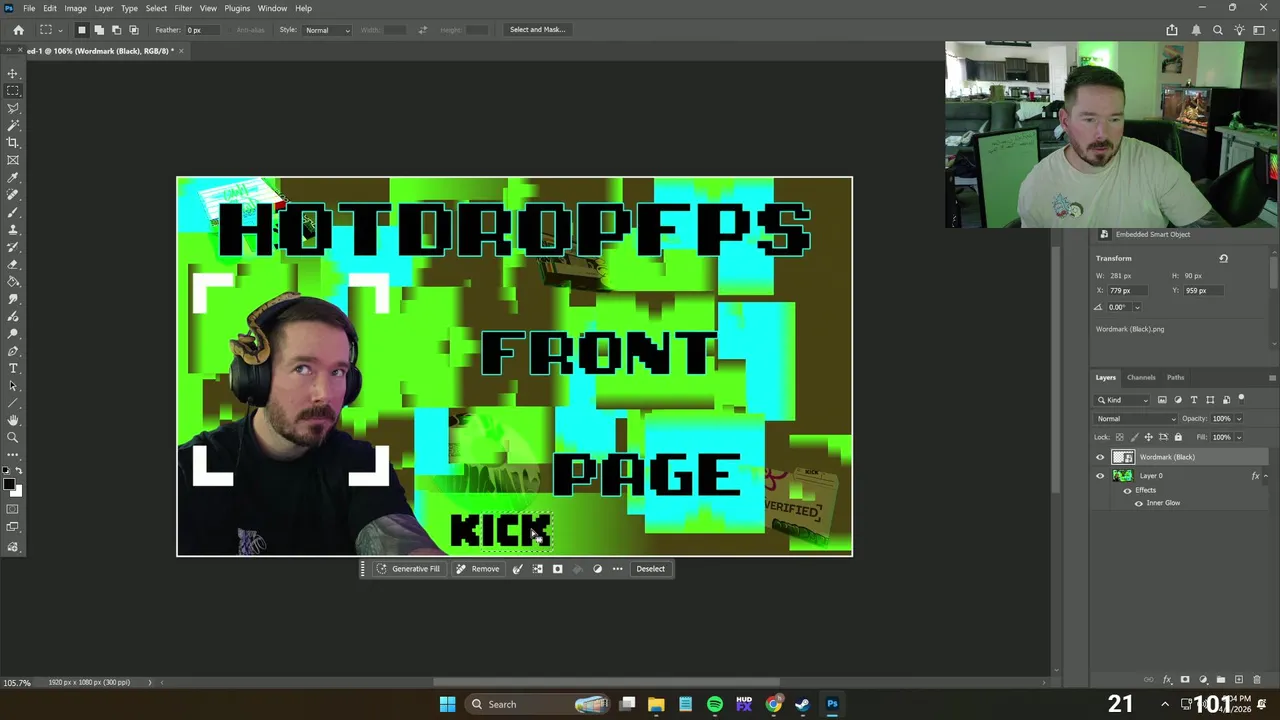Viewport: 1280px width, 720px height.
Task: Open the Plugins menu
Action: tap(237, 8)
